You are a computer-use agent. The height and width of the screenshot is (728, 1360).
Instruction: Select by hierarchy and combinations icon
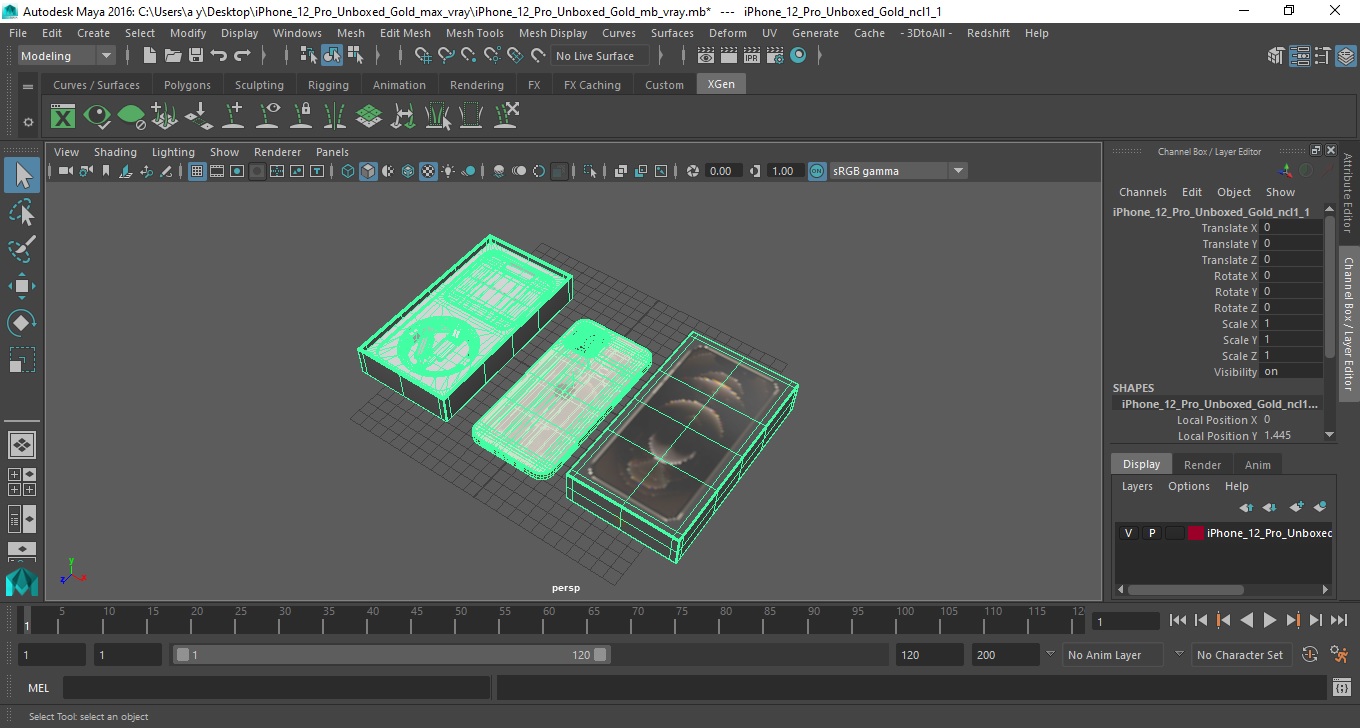pyautogui.click(x=309, y=56)
